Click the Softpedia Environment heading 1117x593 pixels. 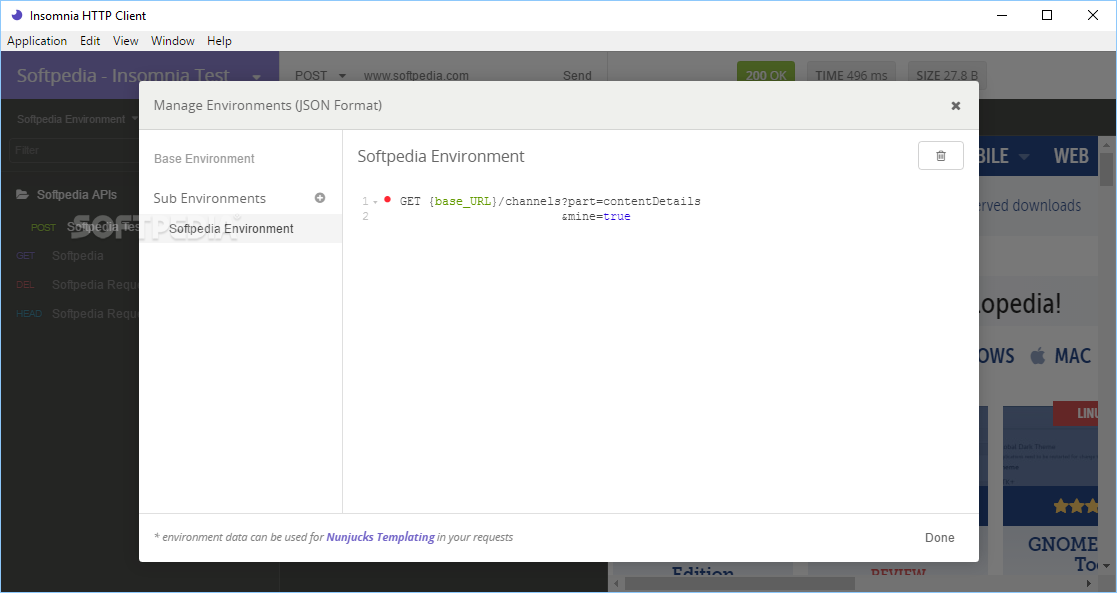[x=441, y=156]
